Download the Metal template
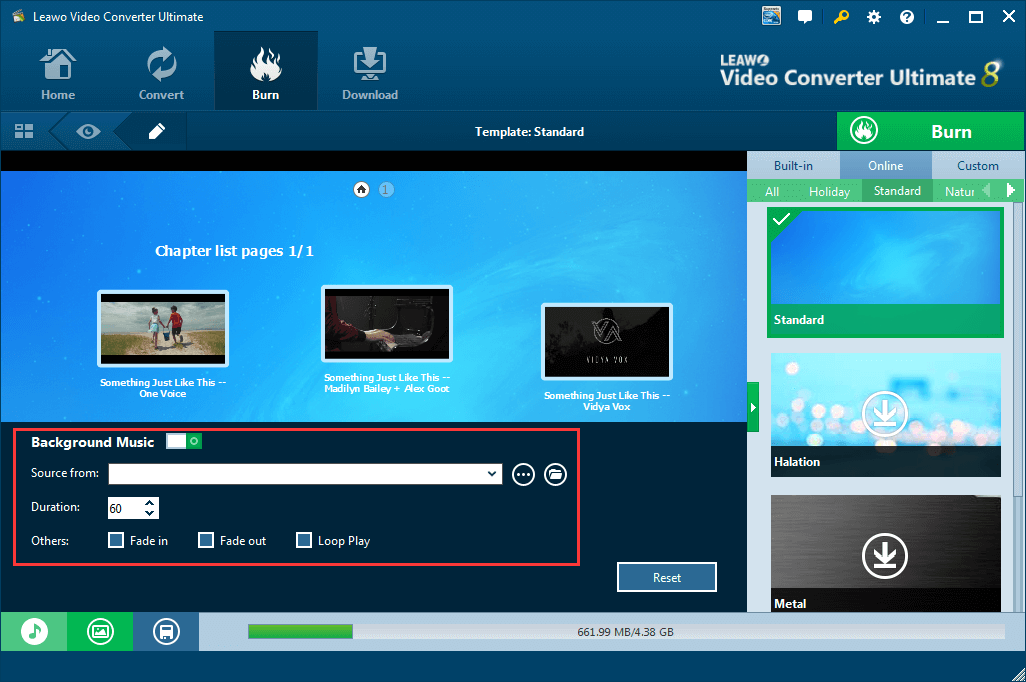 [x=885, y=556]
